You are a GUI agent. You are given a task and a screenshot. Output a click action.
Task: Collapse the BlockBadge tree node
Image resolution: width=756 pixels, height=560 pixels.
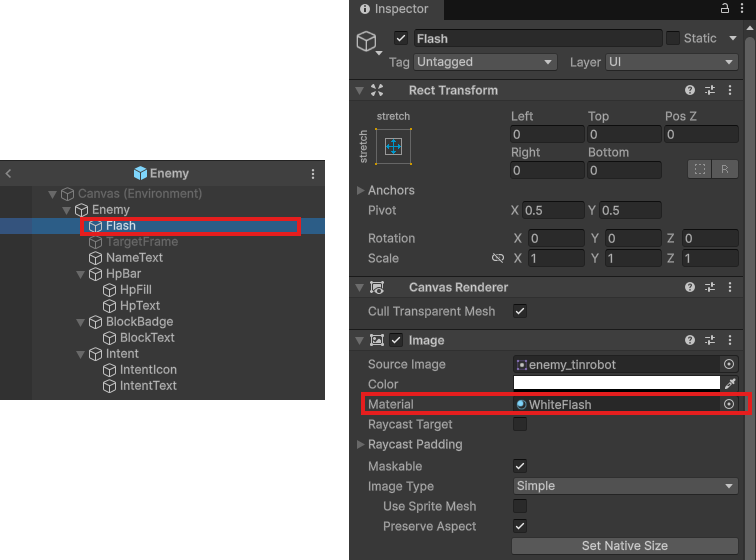(81, 322)
